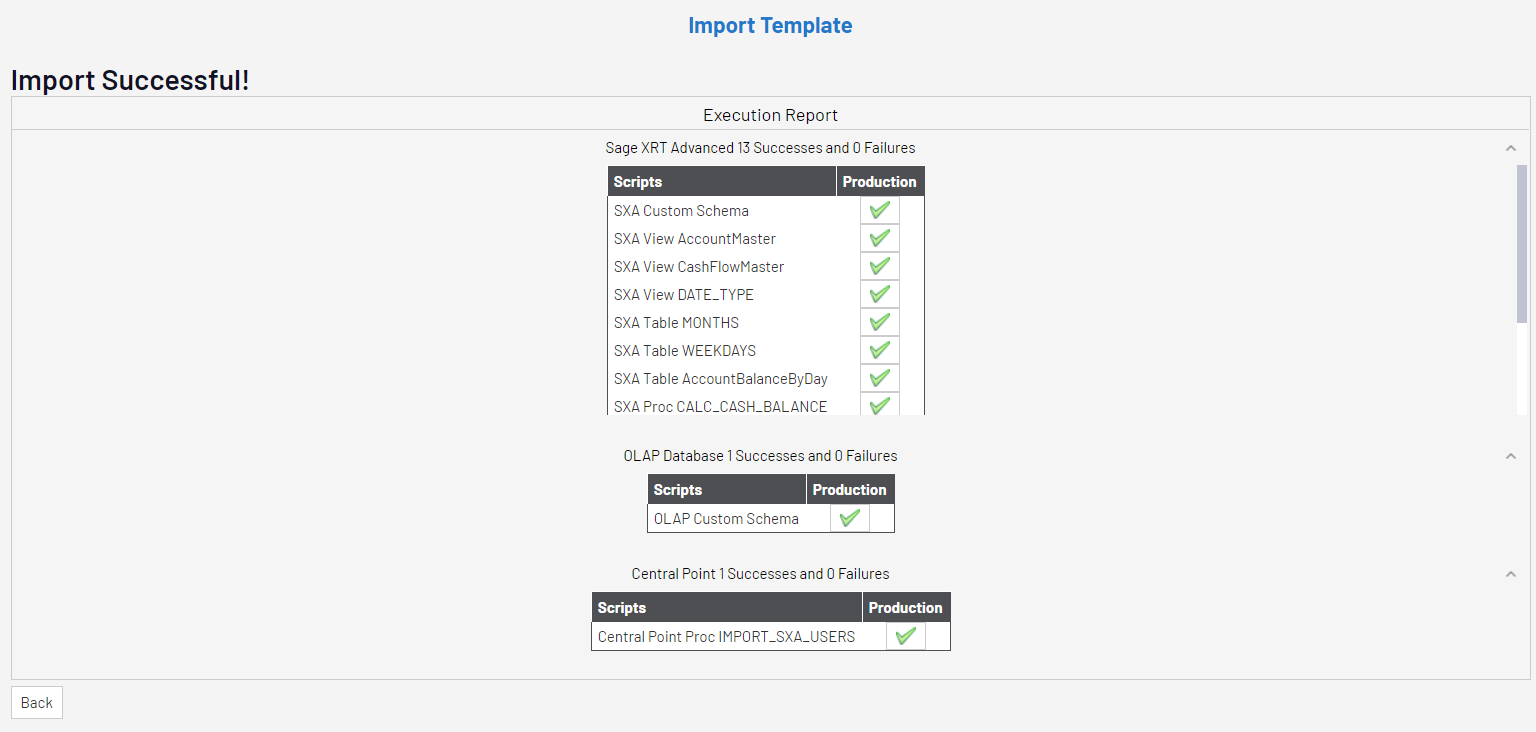The image size is (1536, 732).
Task: Click the Sage XRT script list scrollbar
Action: pyautogui.click(x=1522, y=245)
